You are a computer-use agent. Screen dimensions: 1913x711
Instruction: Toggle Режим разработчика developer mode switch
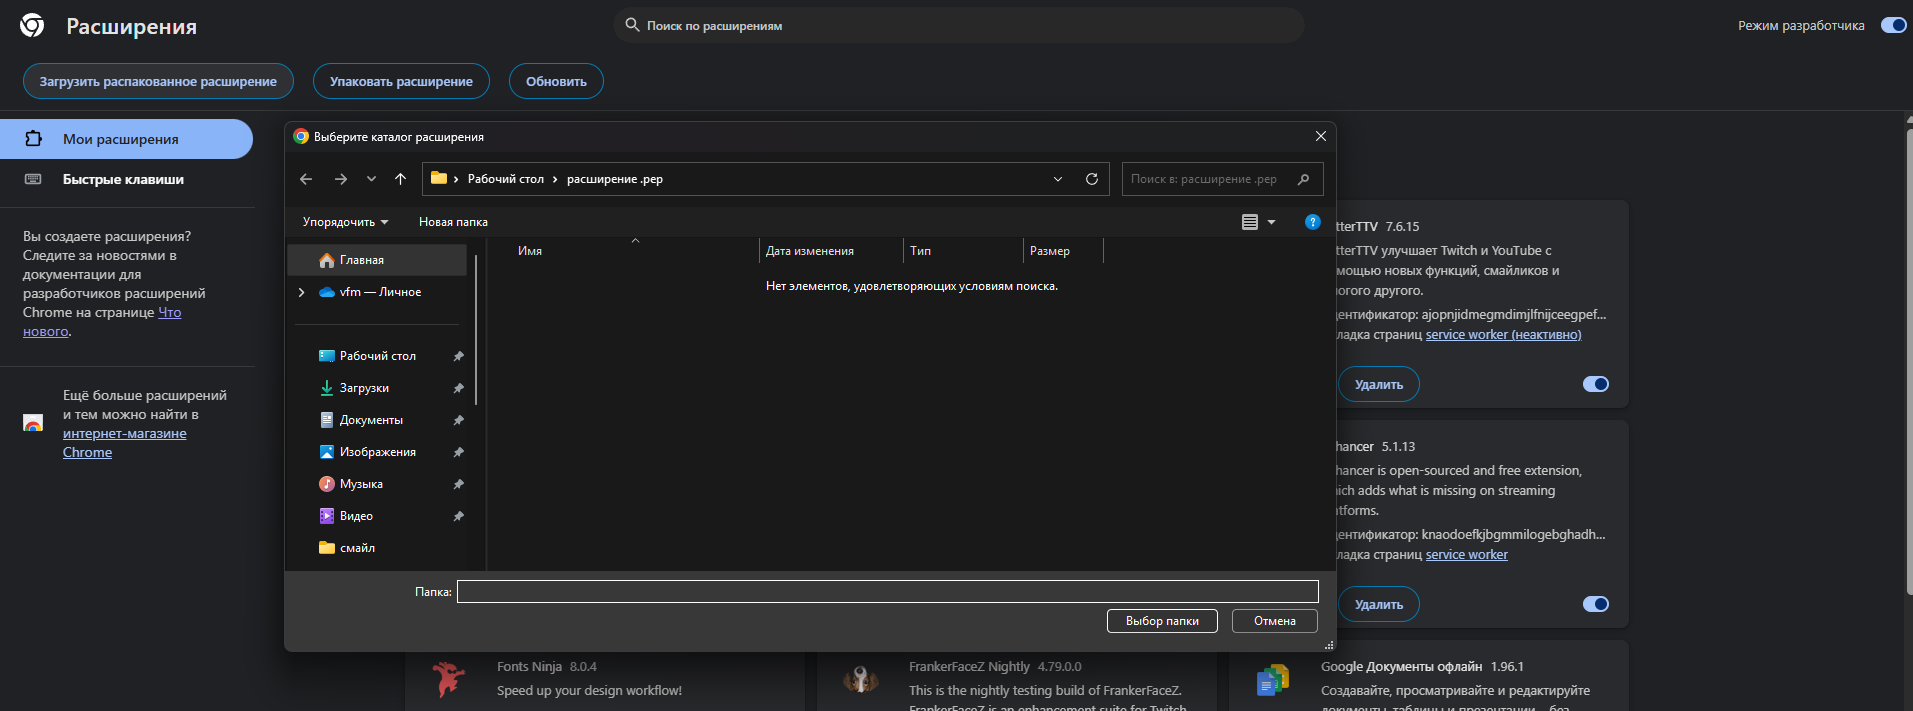[1894, 25]
